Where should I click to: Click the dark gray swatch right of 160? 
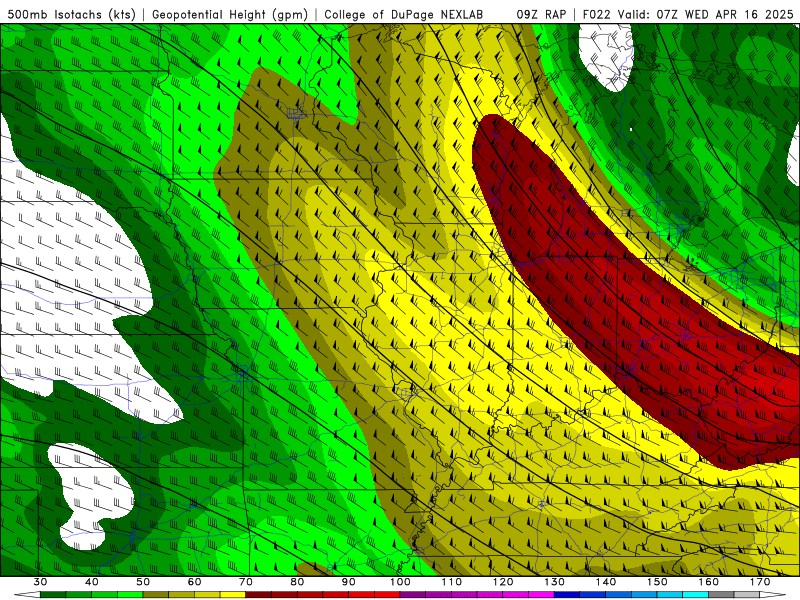pyautogui.click(x=721, y=595)
